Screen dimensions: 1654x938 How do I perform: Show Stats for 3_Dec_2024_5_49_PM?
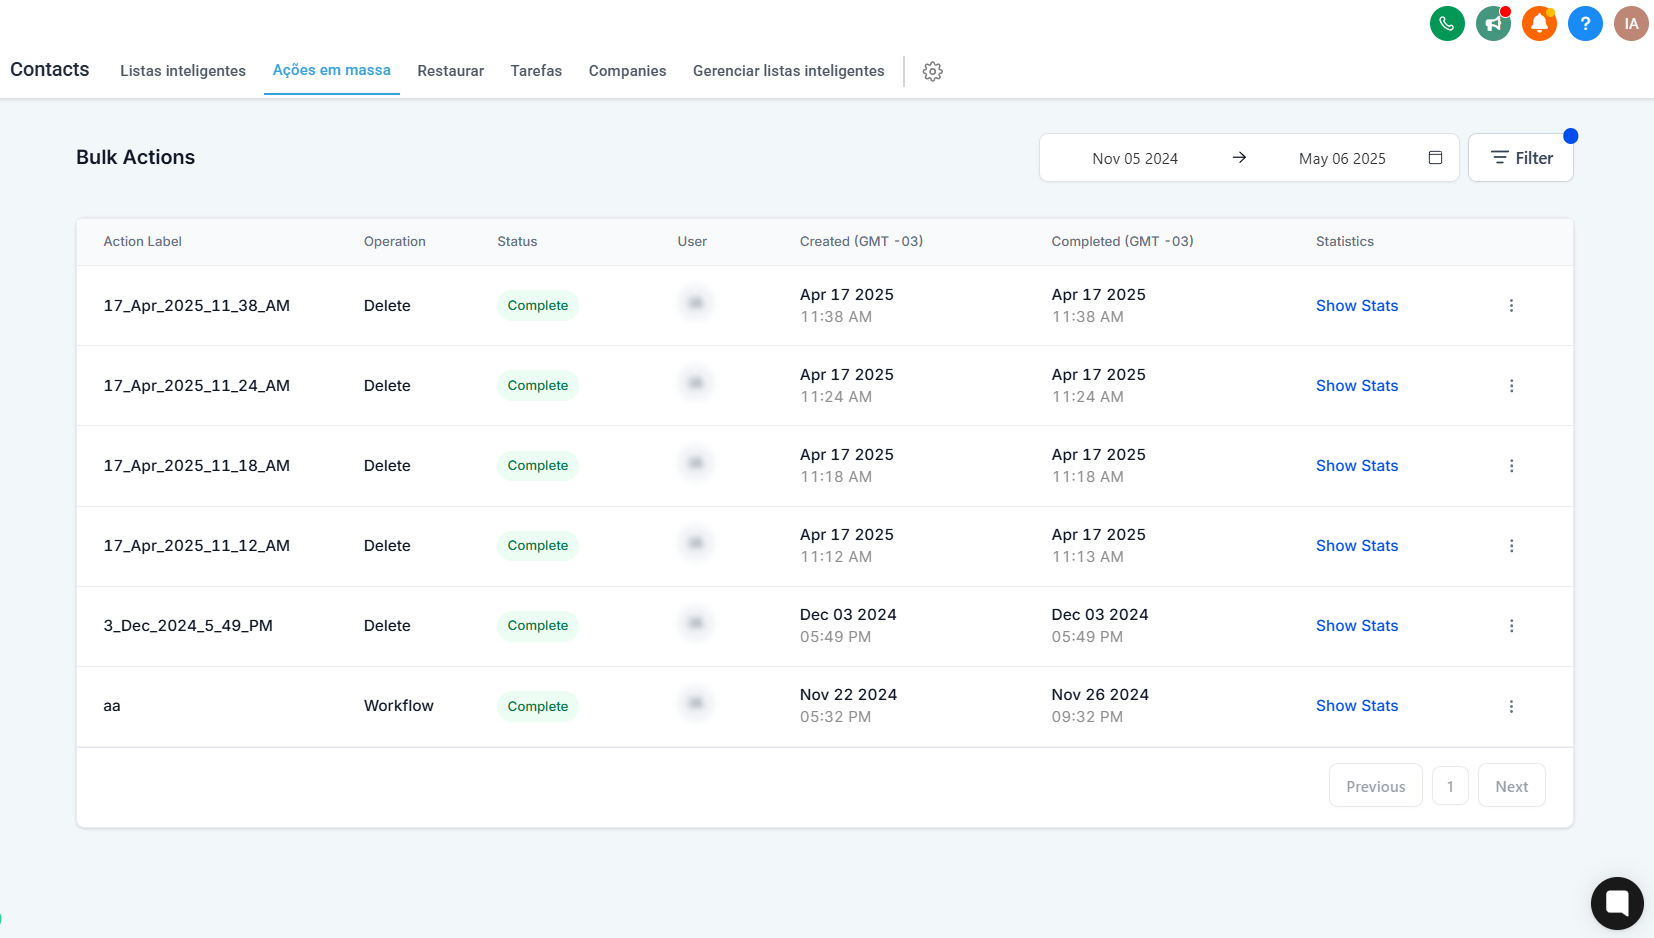pyautogui.click(x=1357, y=626)
